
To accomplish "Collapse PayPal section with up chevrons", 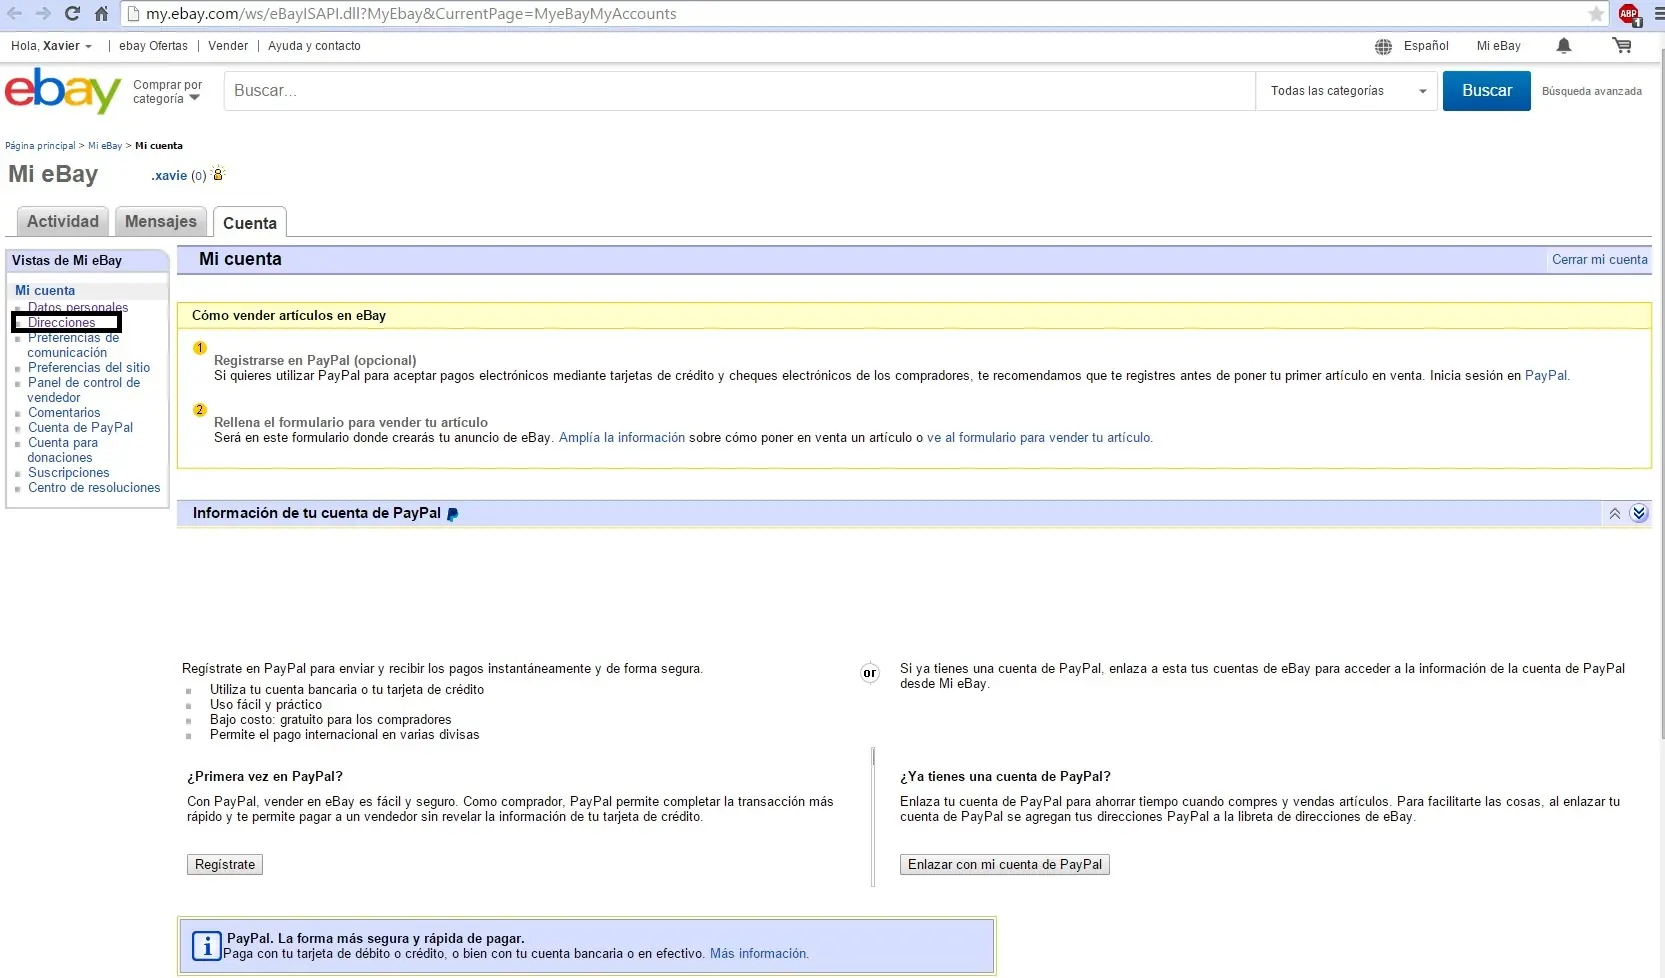I will click(1615, 514).
